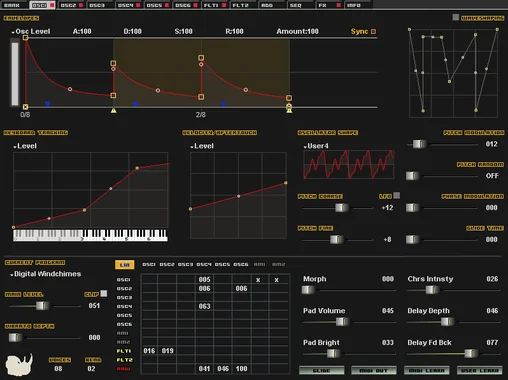This screenshot has width=508, height=380.
Task: Click matrix cell 063 in OSC4 row
Action: 204,306
